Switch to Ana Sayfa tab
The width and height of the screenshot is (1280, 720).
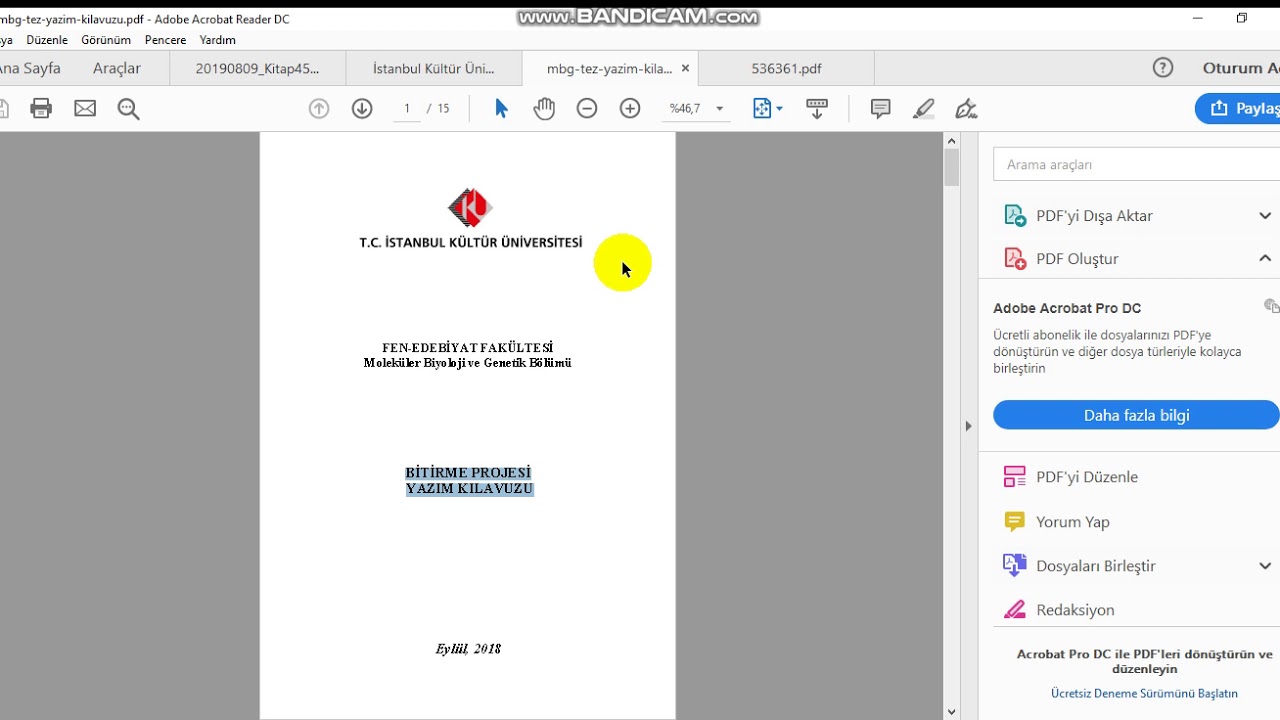coord(28,68)
